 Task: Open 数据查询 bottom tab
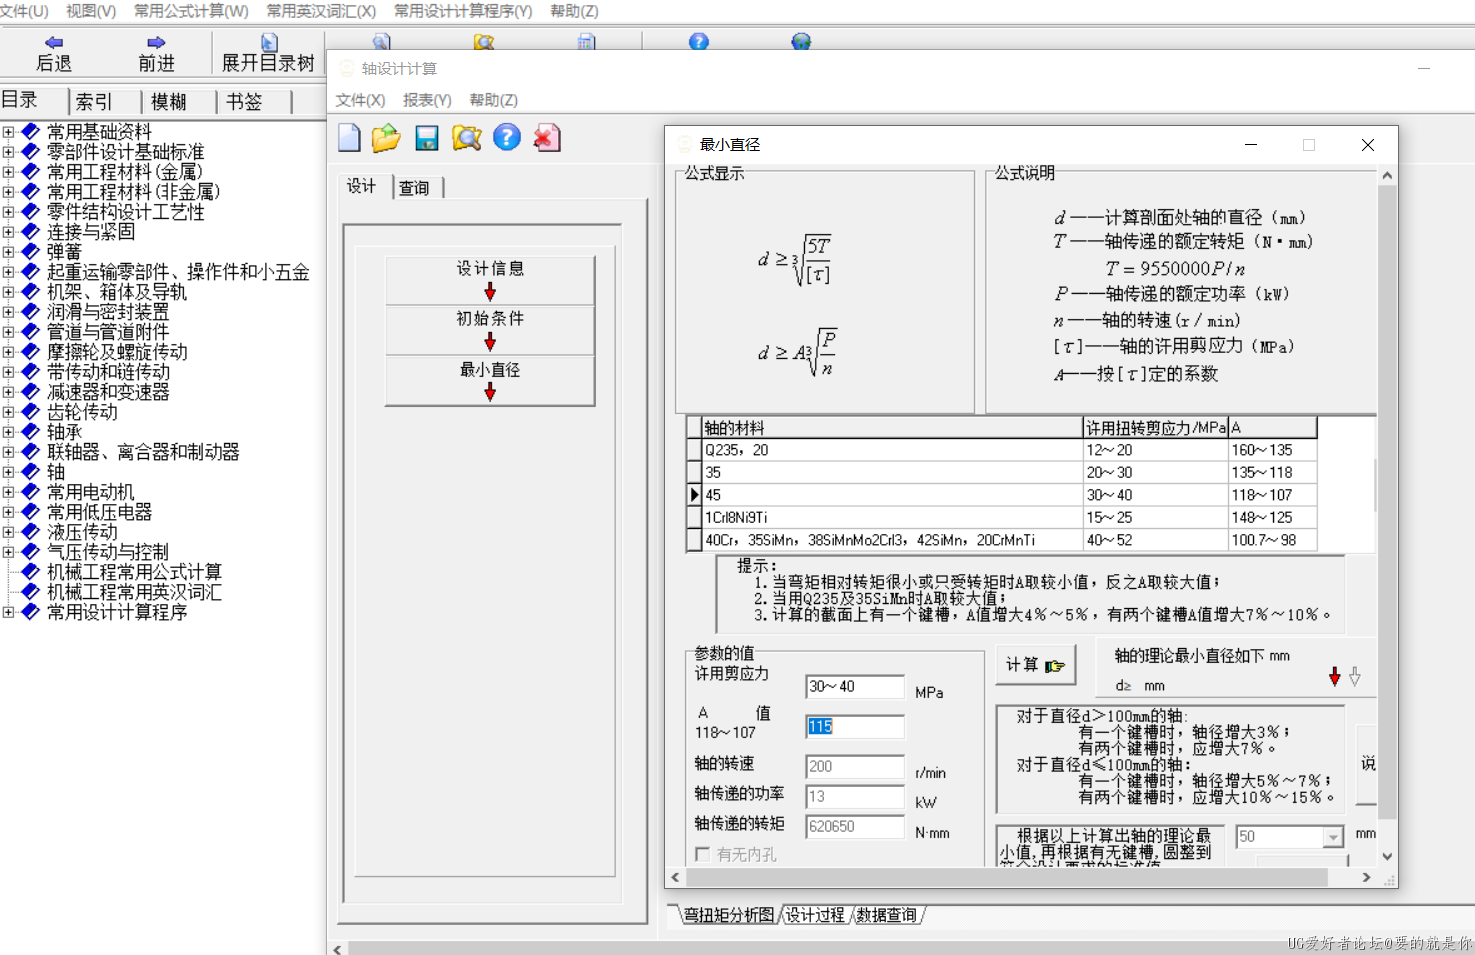[886, 915]
